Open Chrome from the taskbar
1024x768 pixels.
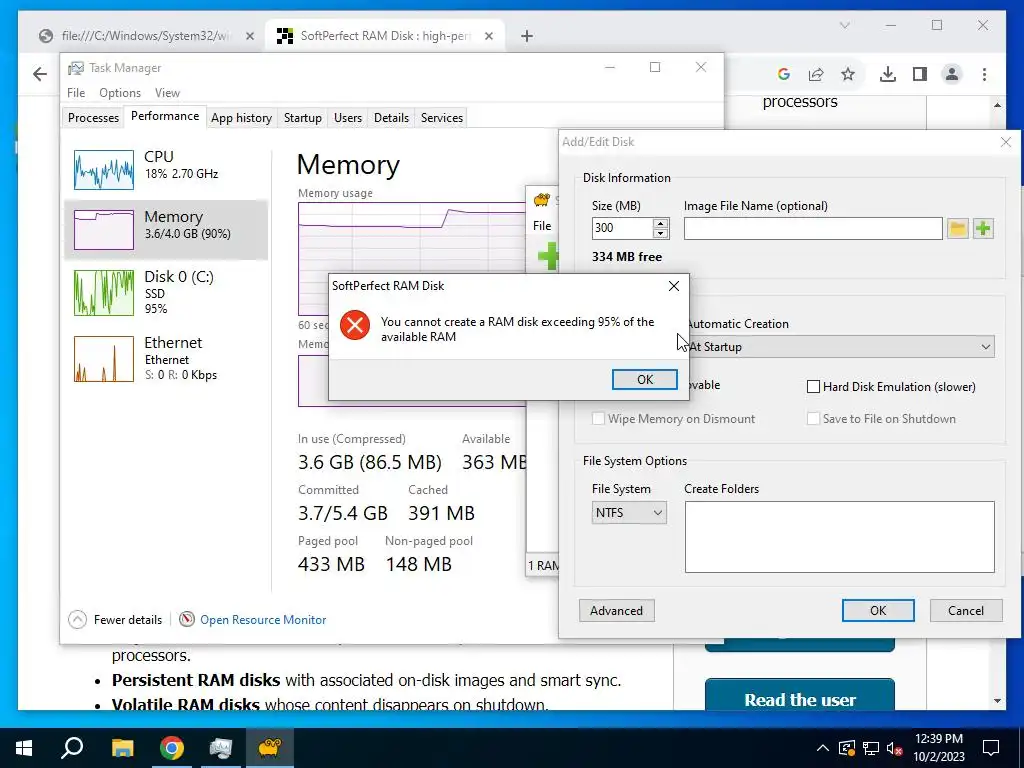pos(171,748)
